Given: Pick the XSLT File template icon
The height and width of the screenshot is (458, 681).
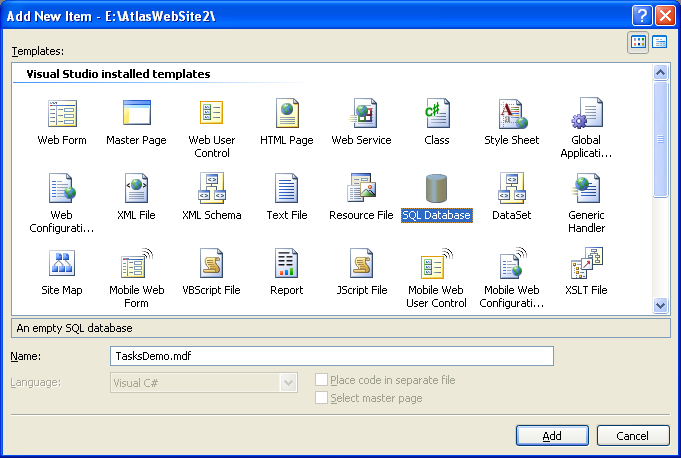Looking at the screenshot, I should tap(587, 263).
